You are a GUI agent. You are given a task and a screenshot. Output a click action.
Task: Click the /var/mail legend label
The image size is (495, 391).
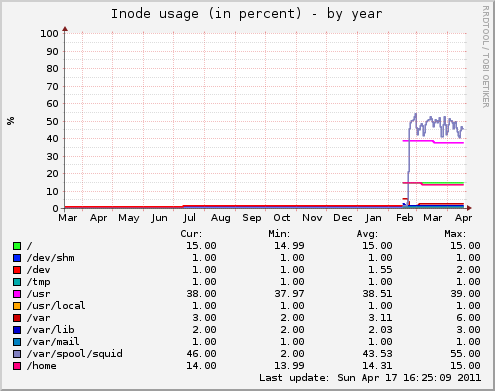click(53, 342)
